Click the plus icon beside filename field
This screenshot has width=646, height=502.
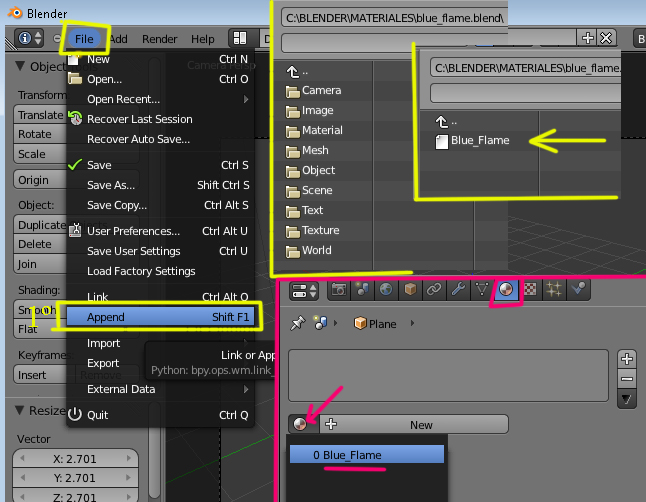587,38
